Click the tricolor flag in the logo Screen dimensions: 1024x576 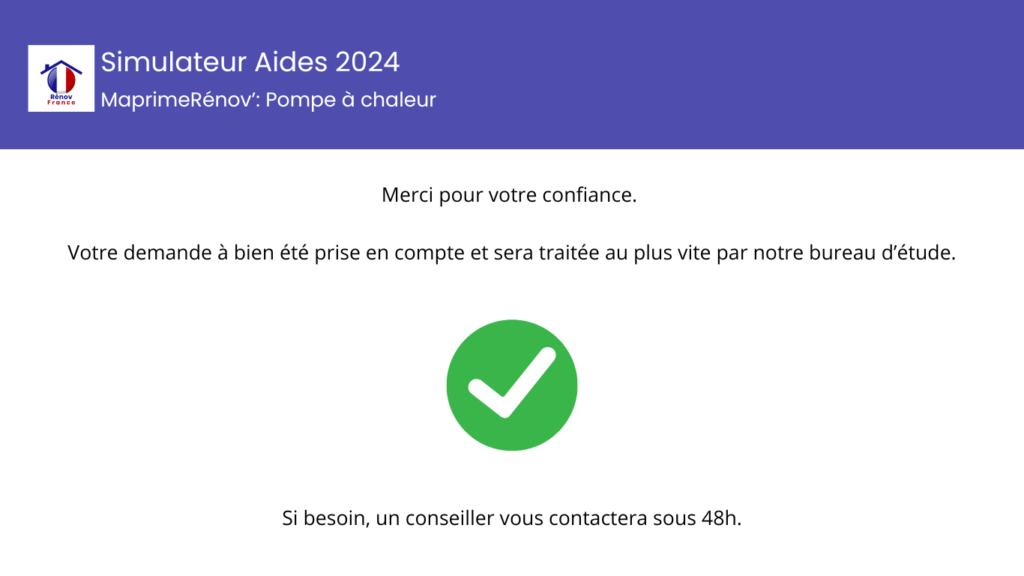[x=61, y=80]
